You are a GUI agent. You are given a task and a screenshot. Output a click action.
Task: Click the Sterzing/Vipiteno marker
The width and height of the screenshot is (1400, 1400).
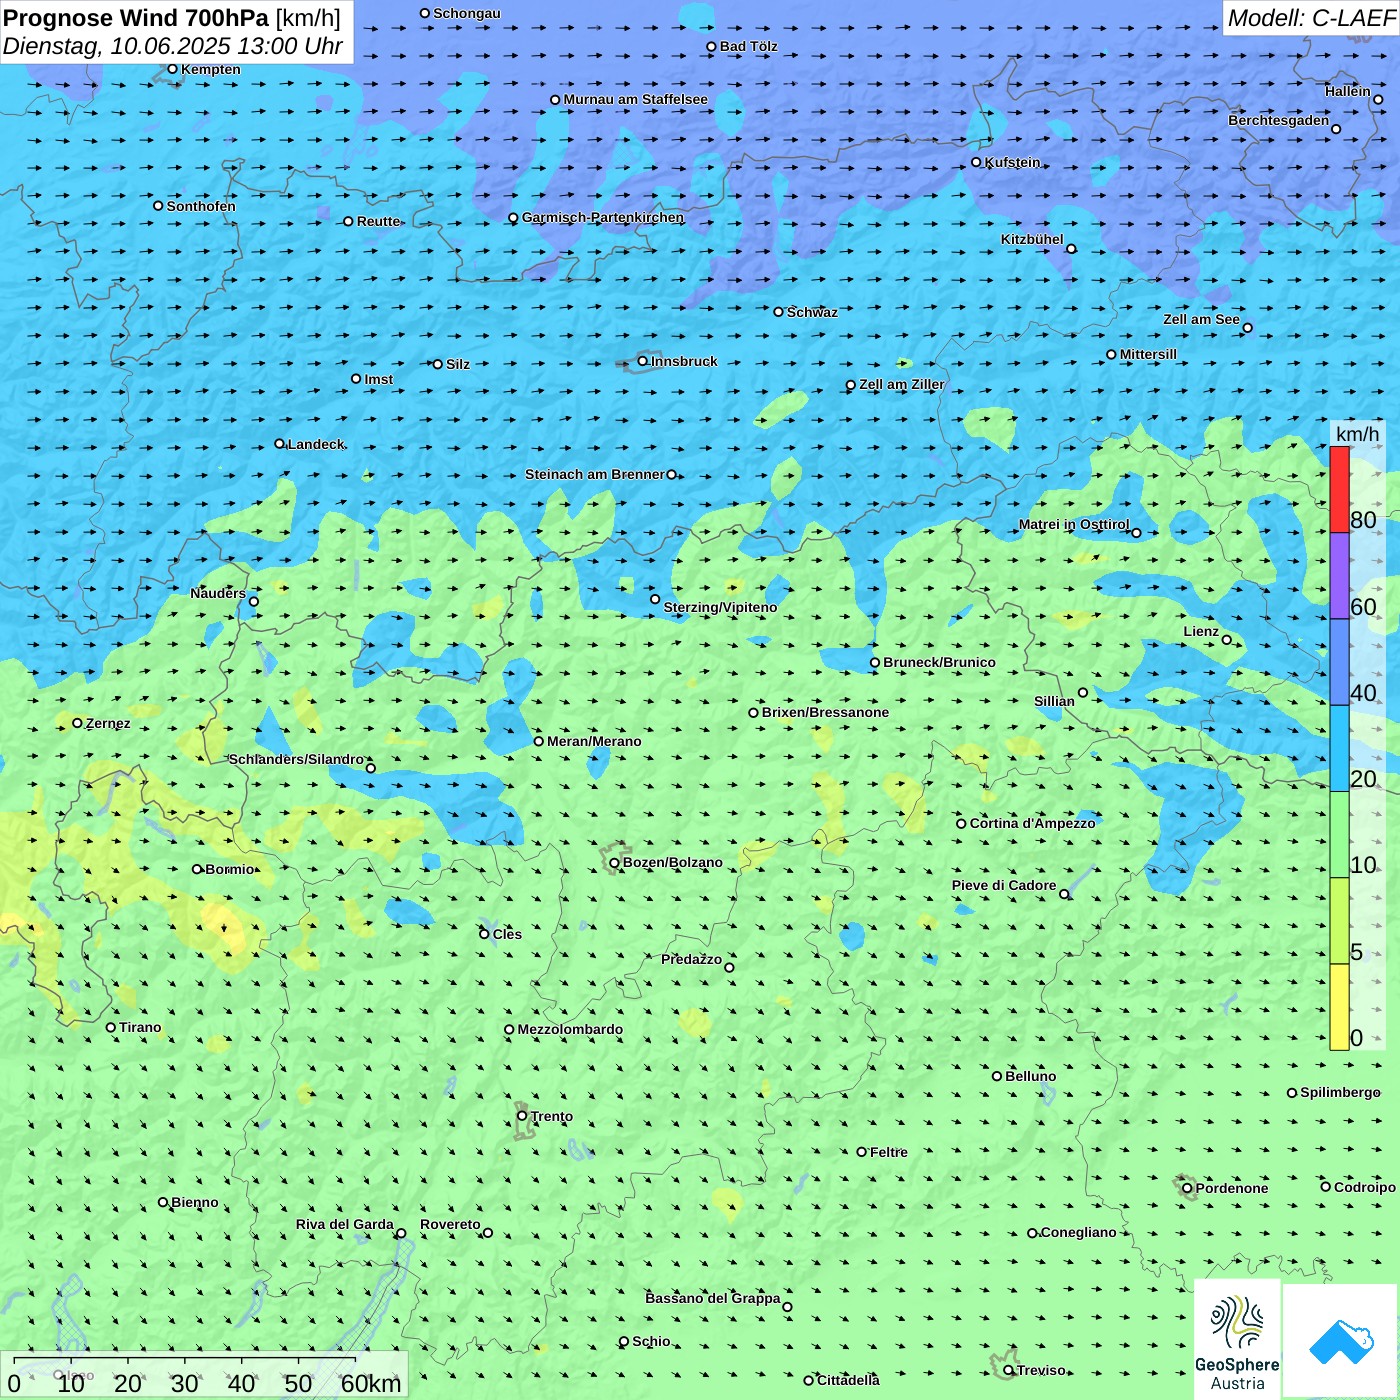click(655, 599)
